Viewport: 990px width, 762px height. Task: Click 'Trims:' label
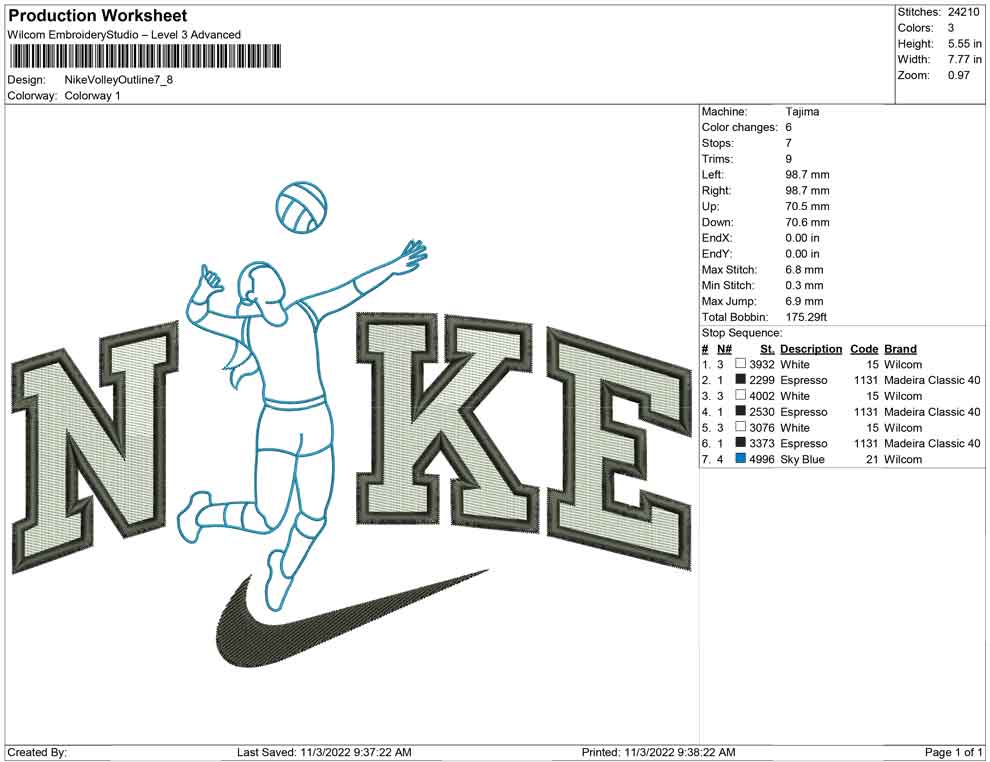coord(717,158)
